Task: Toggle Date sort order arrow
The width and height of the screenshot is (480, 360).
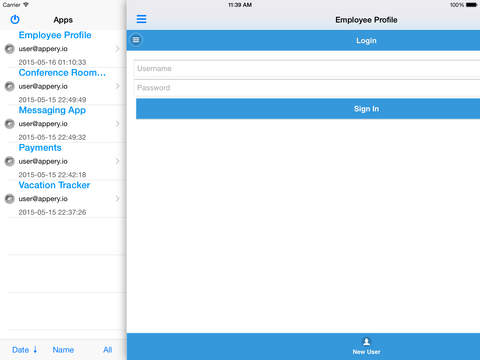Action: pos(35,350)
